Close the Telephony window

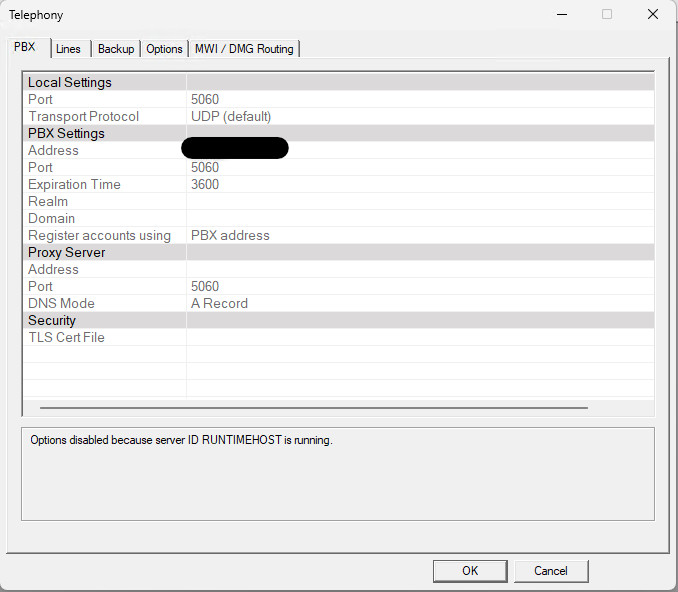653,14
